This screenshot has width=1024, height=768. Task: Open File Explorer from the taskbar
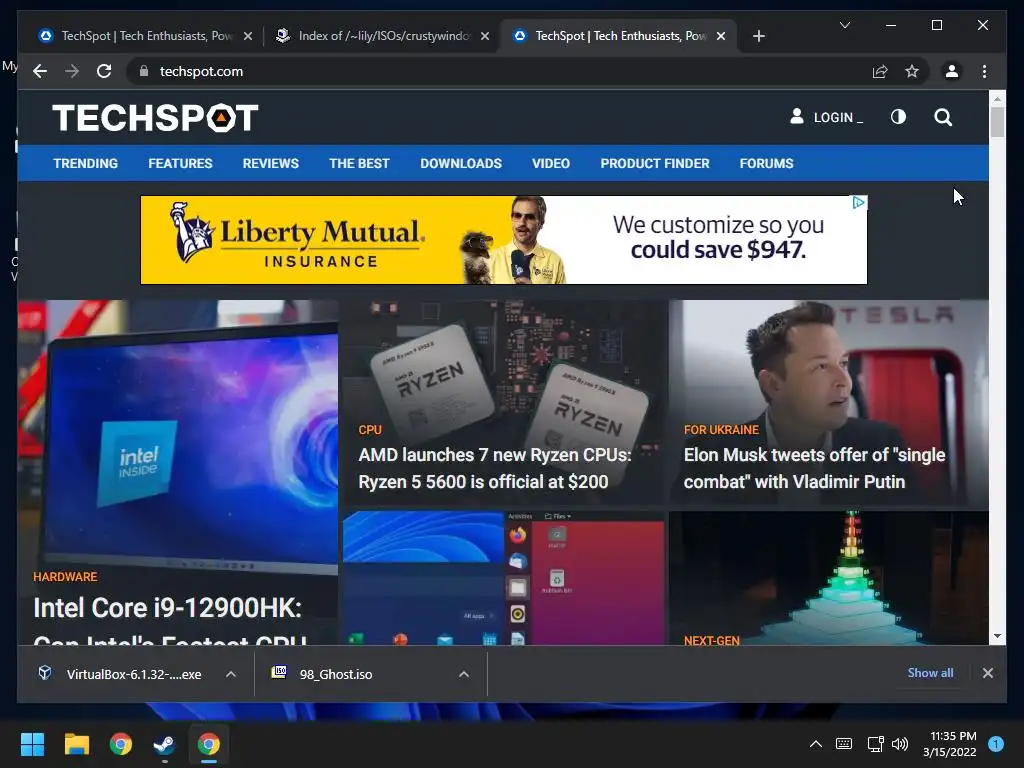(x=76, y=744)
